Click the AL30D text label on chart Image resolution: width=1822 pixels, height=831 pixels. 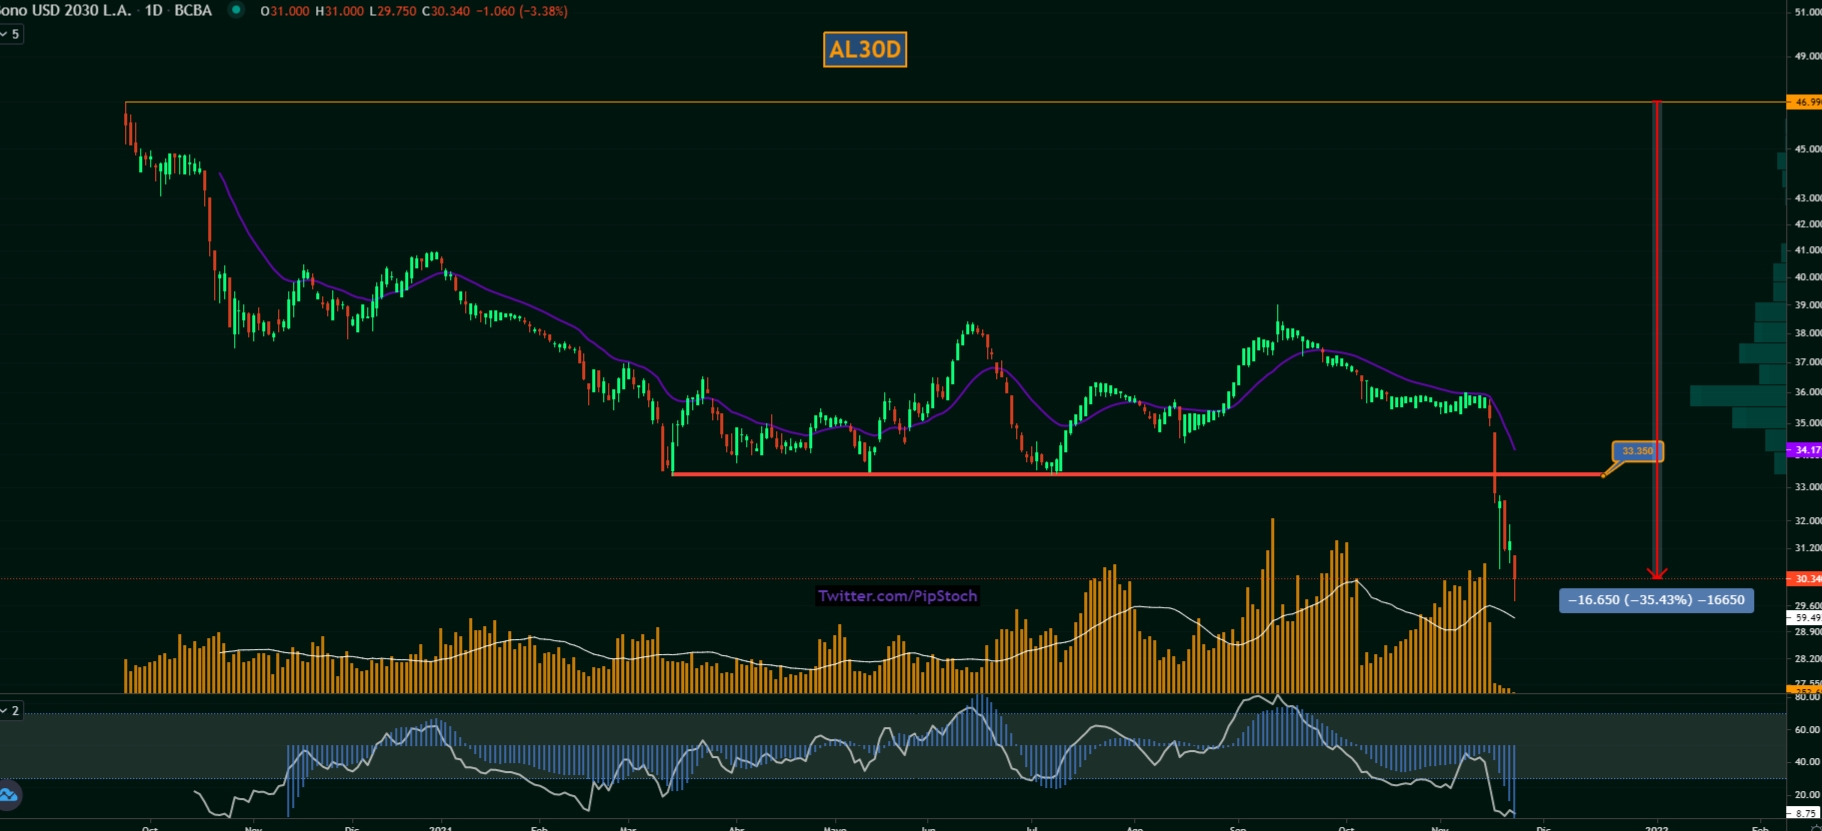click(x=865, y=49)
